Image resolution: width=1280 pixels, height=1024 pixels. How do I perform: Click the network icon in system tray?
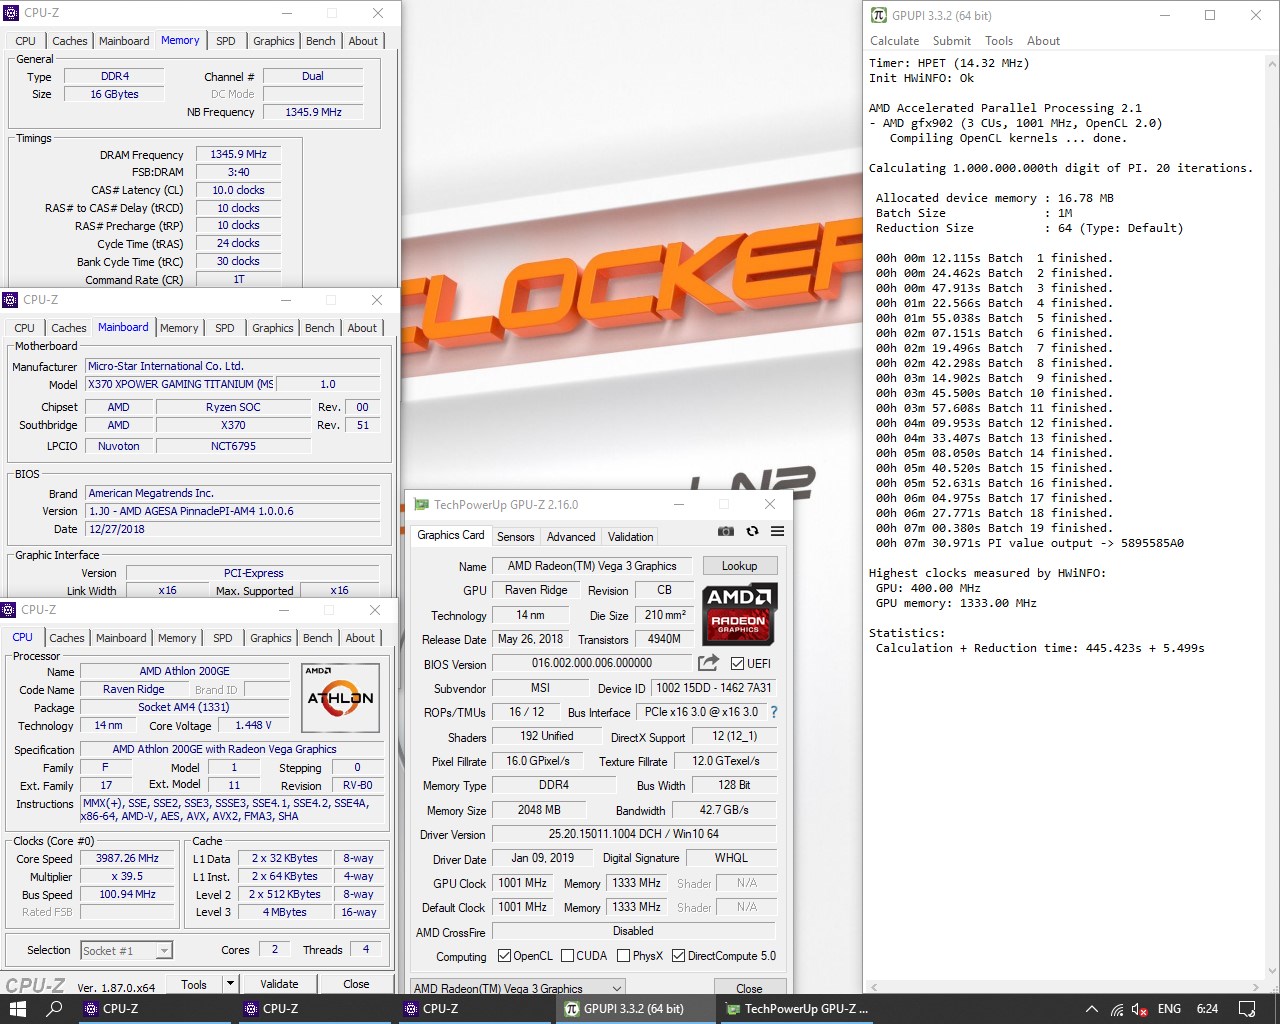click(1117, 1009)
